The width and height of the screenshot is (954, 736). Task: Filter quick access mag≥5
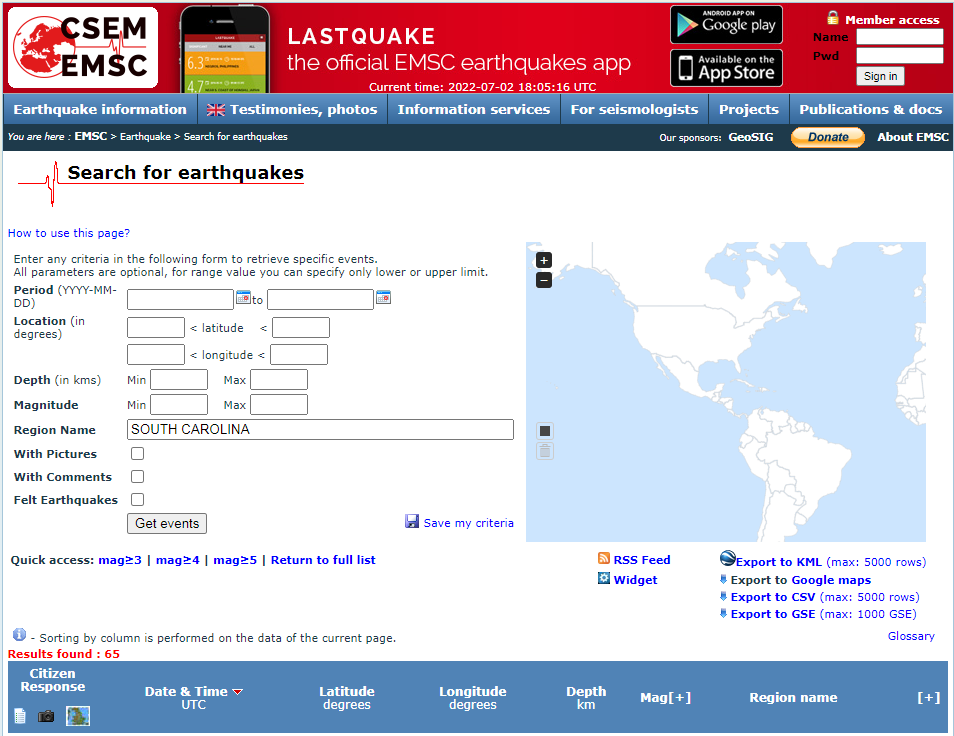pos(235,560)
